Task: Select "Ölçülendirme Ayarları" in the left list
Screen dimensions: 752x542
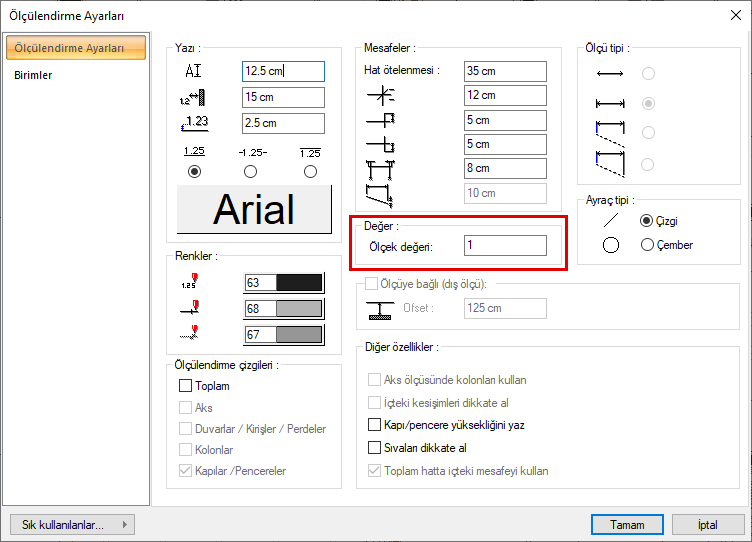Action: 69,48
